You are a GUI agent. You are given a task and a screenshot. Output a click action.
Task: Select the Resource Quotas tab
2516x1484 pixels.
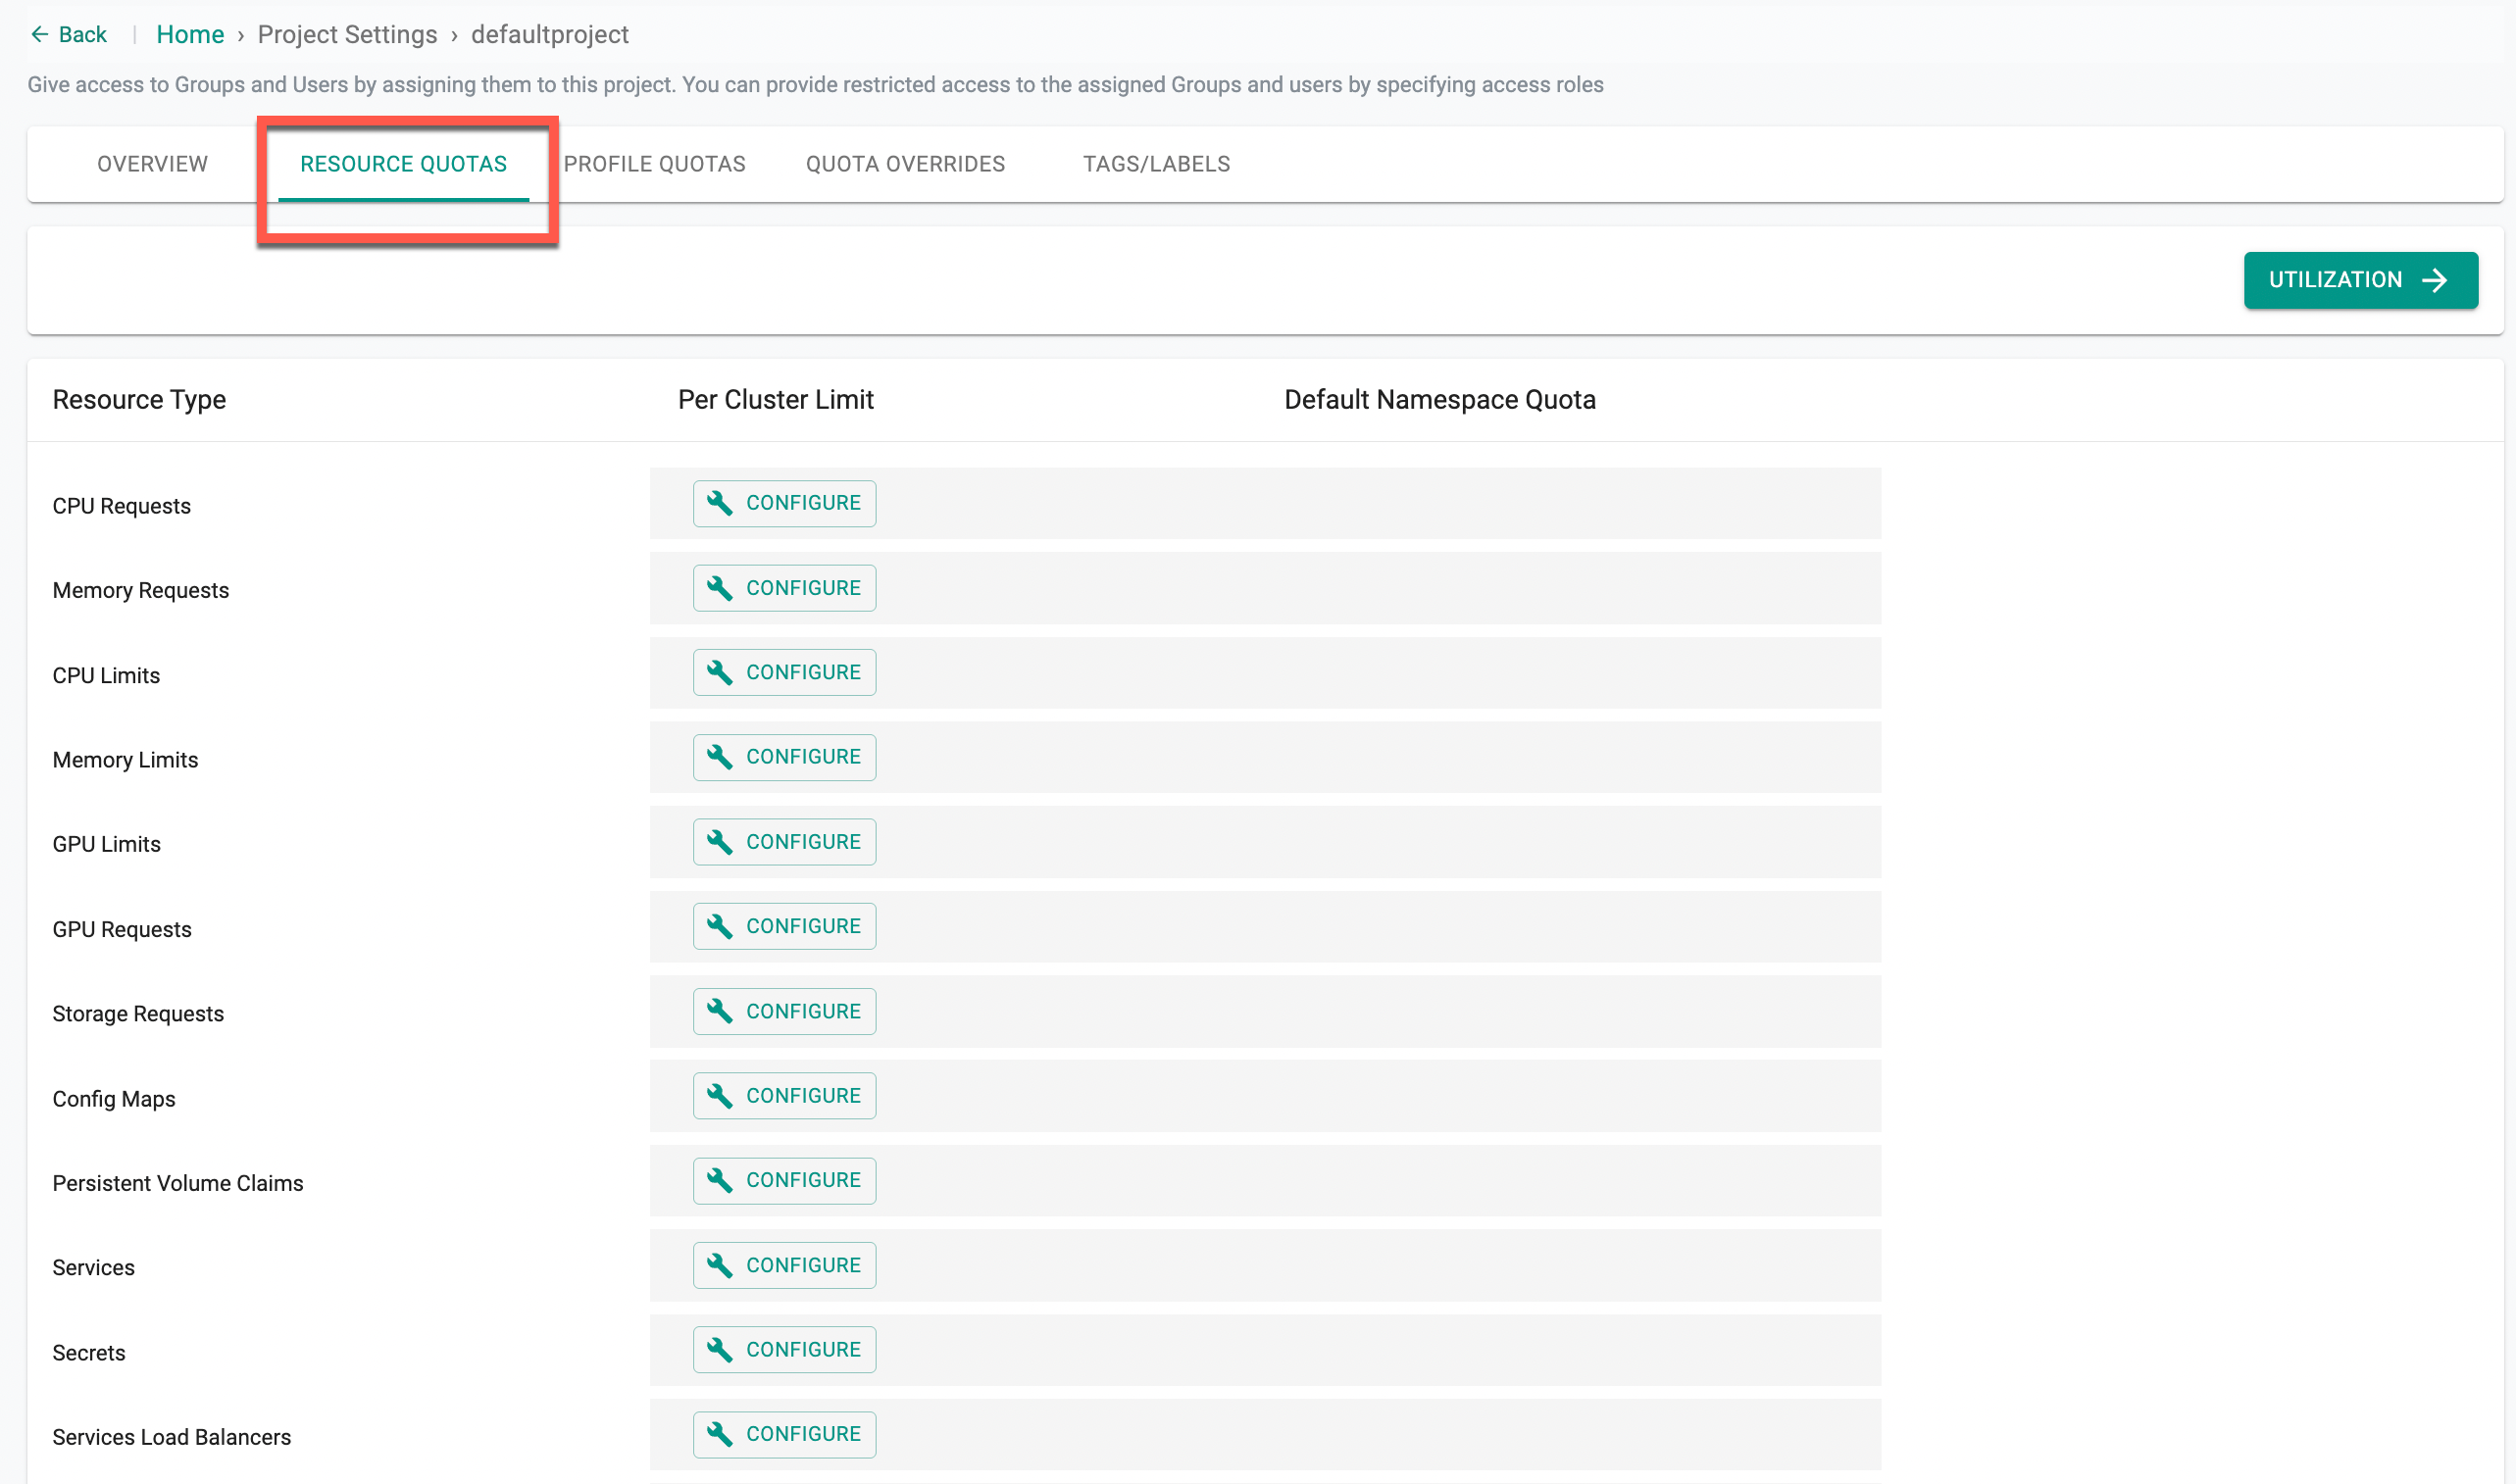403,163
